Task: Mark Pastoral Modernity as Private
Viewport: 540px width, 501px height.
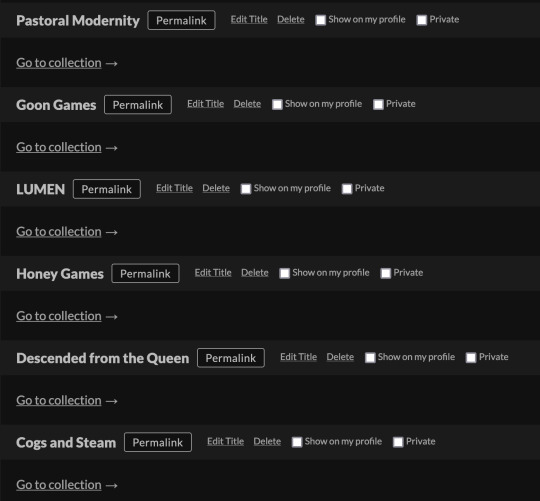Action: pos(422,20)
